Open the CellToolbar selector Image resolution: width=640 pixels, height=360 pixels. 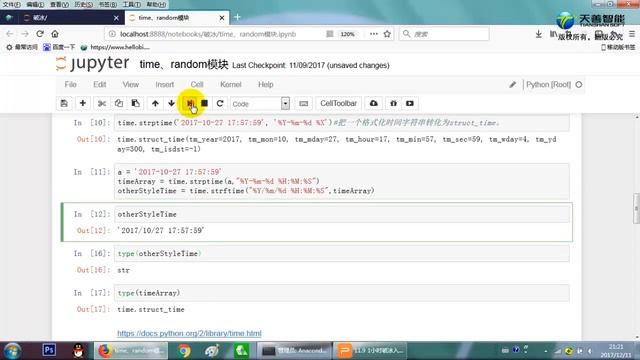click(338, 104)
